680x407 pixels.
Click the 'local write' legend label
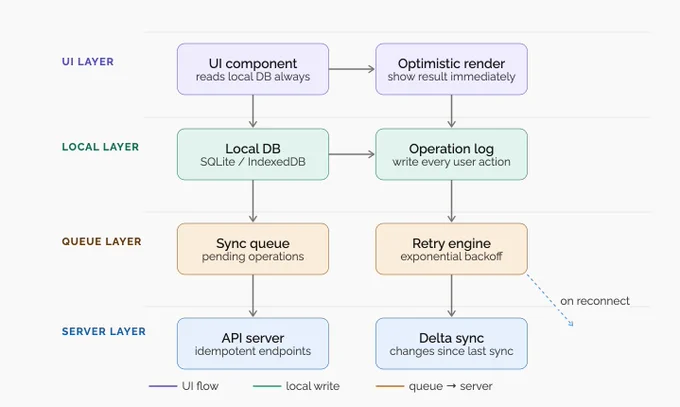(x=313, y=386)
